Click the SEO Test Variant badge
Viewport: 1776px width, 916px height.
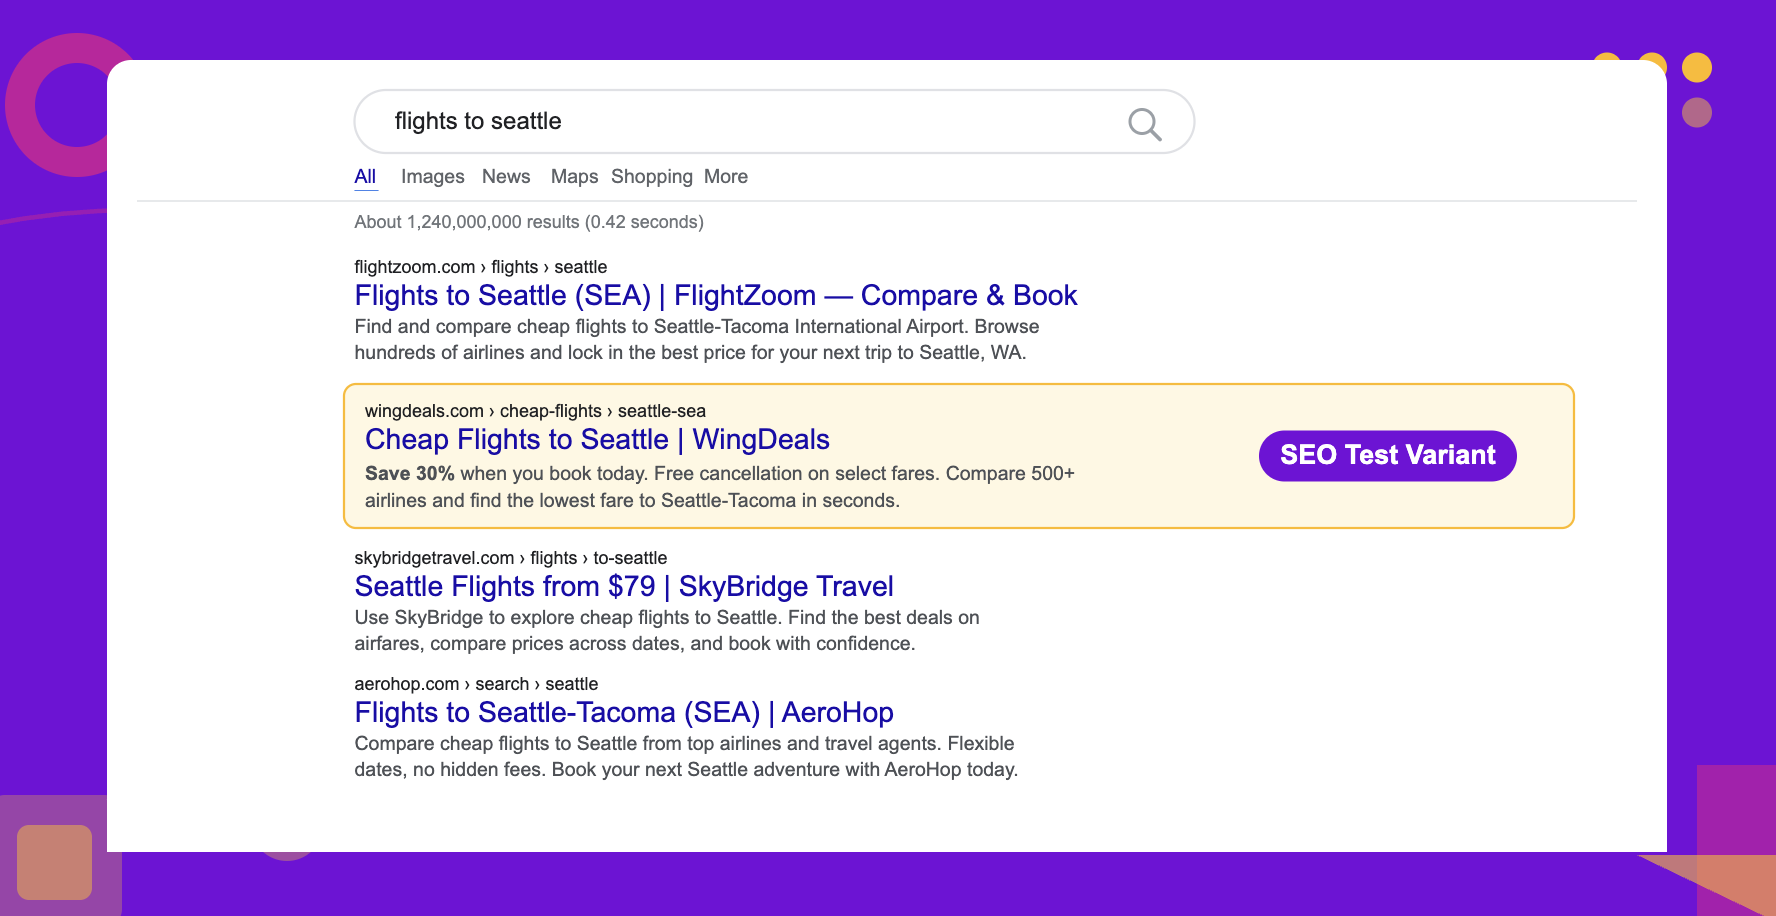coord(1387,455)
